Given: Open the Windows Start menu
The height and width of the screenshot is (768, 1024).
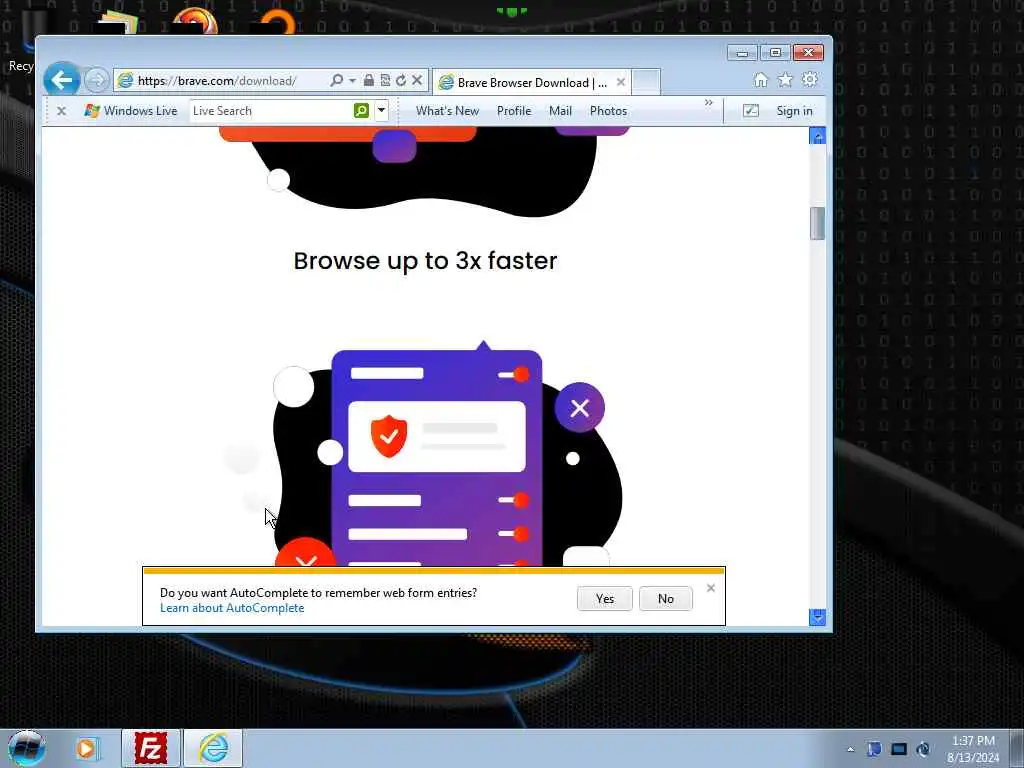Looking at the screenshot, I should coord(26,748).
